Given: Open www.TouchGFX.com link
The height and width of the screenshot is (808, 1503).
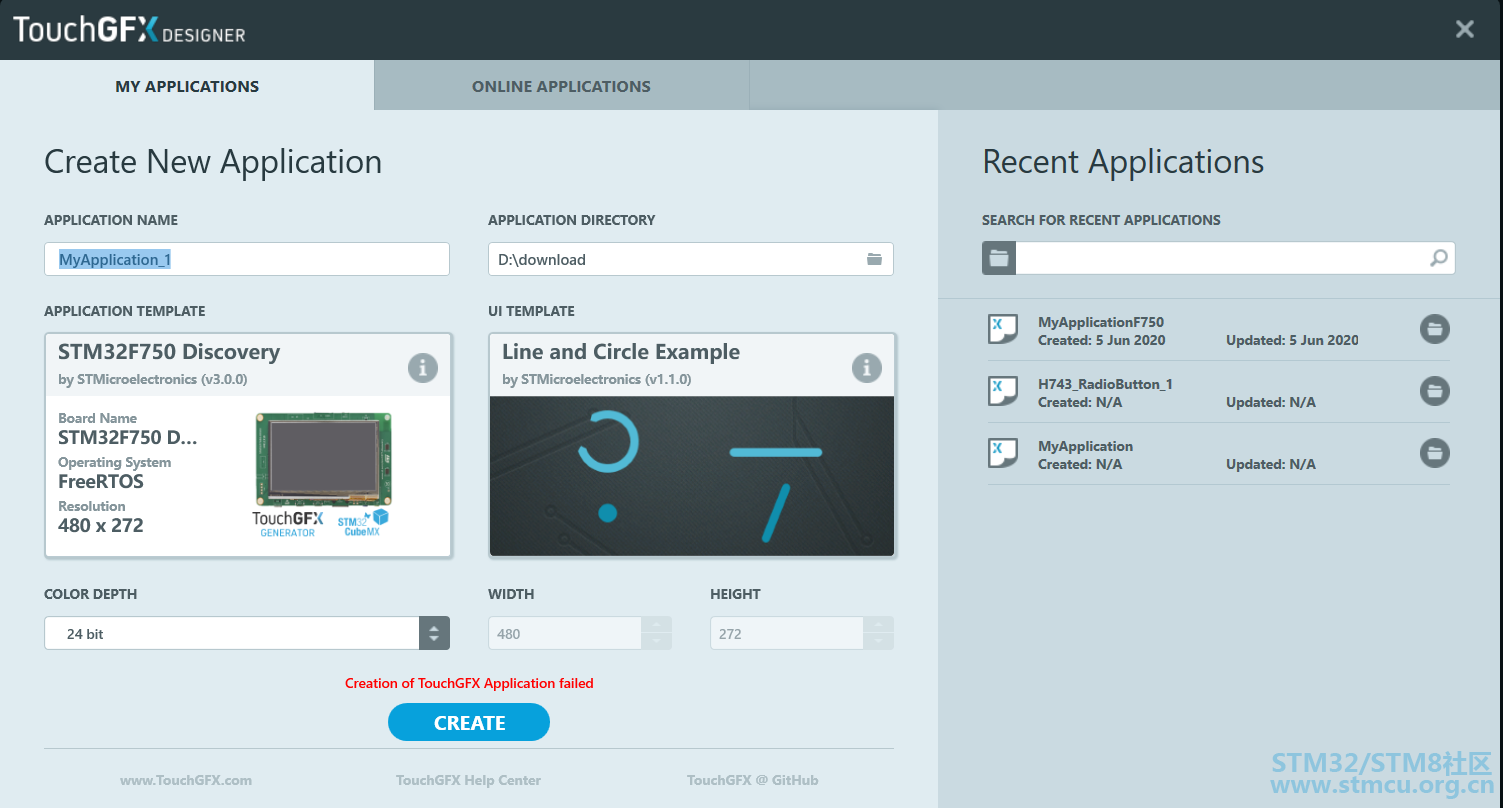Looking at the screenshot, I should tap(186, 780).
